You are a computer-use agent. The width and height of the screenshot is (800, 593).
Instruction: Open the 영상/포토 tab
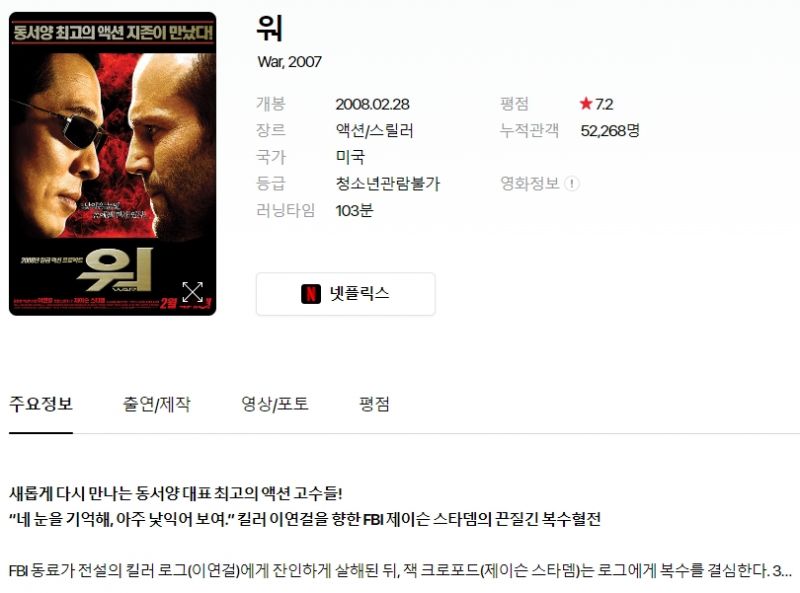coord(274,404)
